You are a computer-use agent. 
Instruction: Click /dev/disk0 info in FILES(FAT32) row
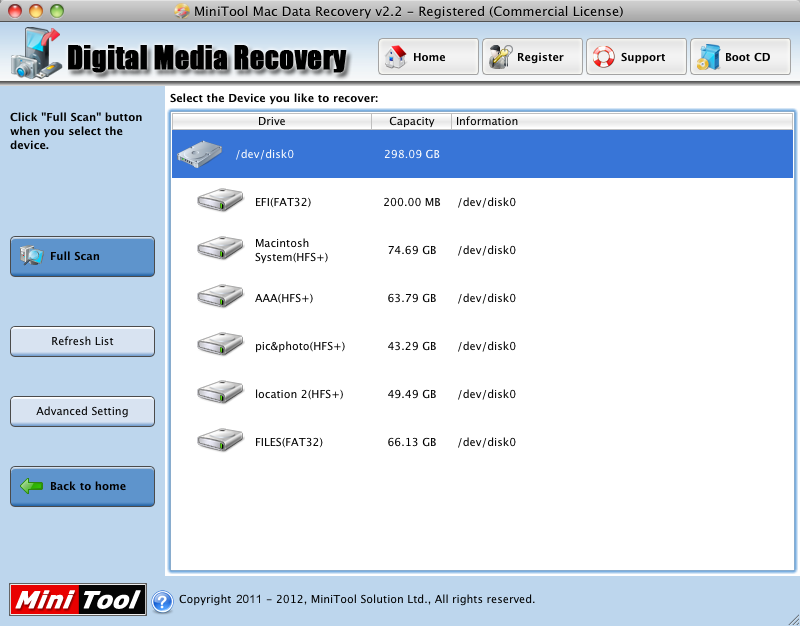point(487,442)
